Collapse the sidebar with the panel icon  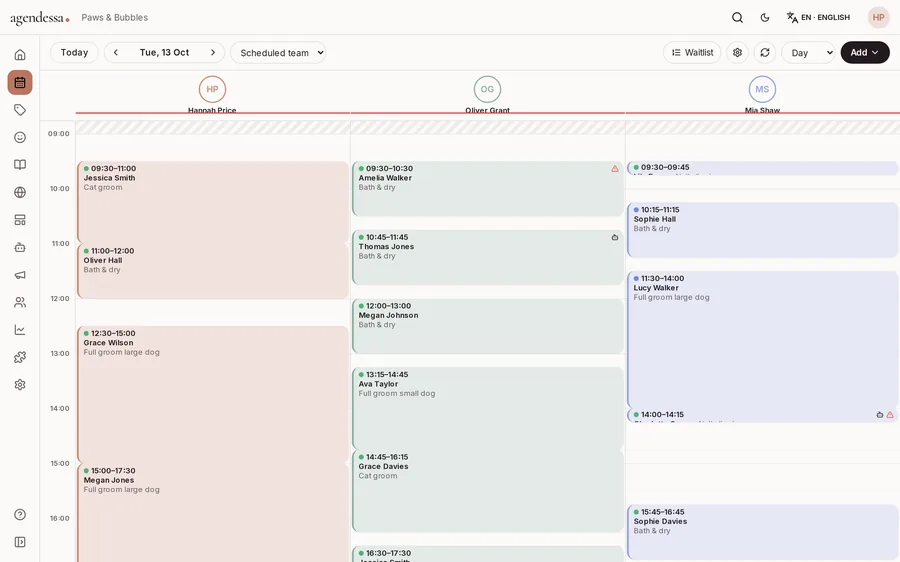20,542
